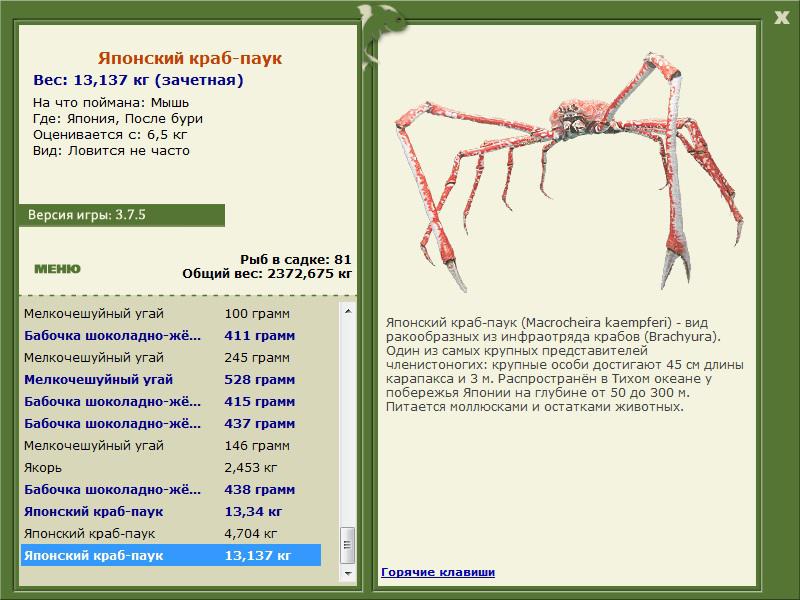Open the МЕНЮ button
Image resolution: width=800 pixels, height=600 pixels.
57,269
